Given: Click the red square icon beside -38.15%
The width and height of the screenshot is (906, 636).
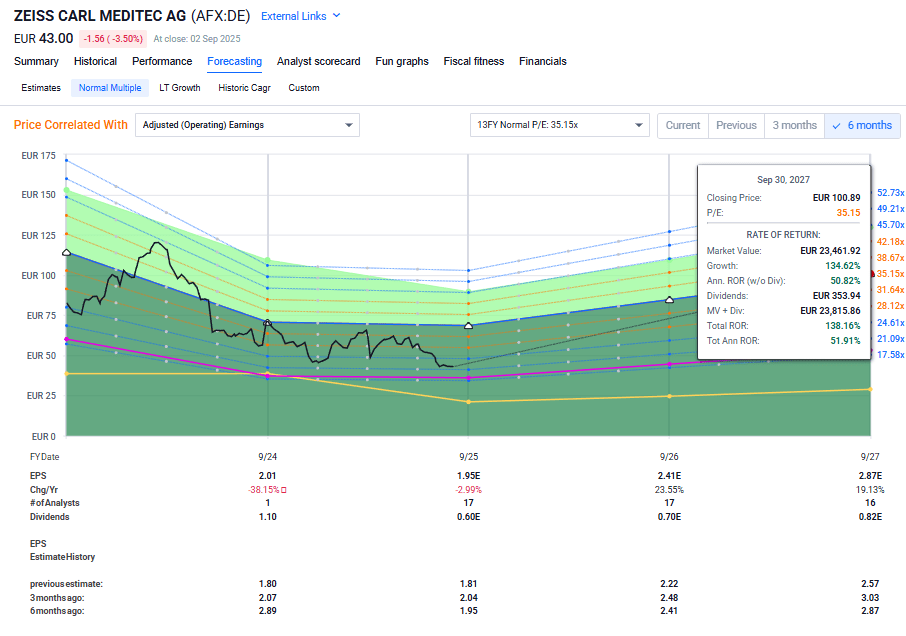Looking at the screenshot, I should pyautogui.click(x=284, y=490).
